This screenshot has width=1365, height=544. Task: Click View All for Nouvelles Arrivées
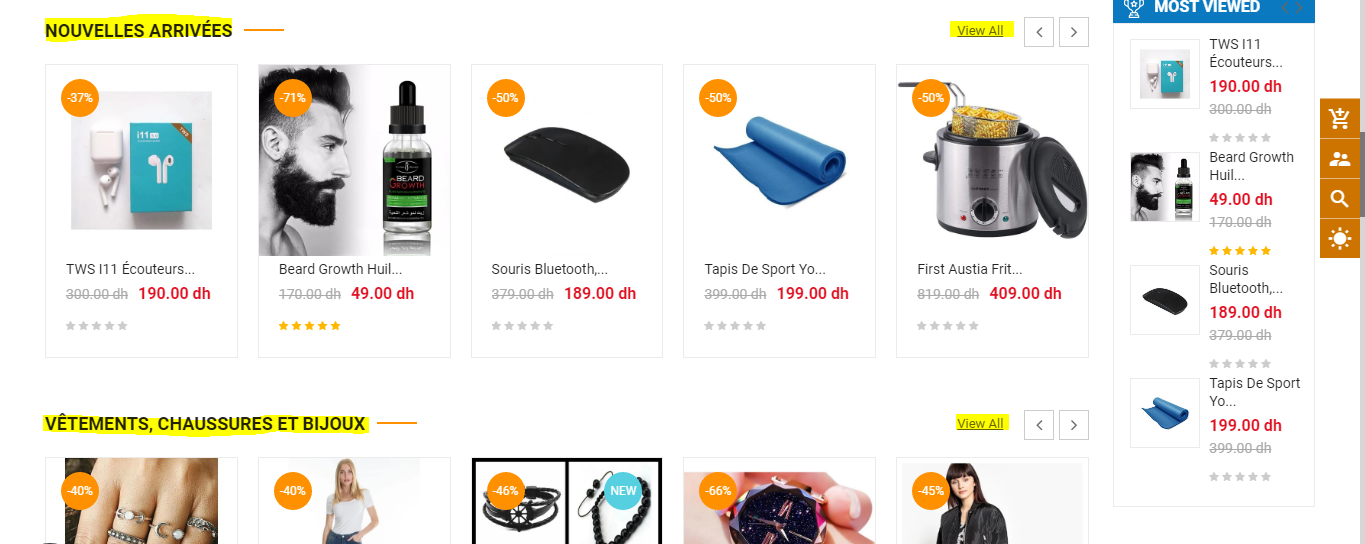click(980, 30)
